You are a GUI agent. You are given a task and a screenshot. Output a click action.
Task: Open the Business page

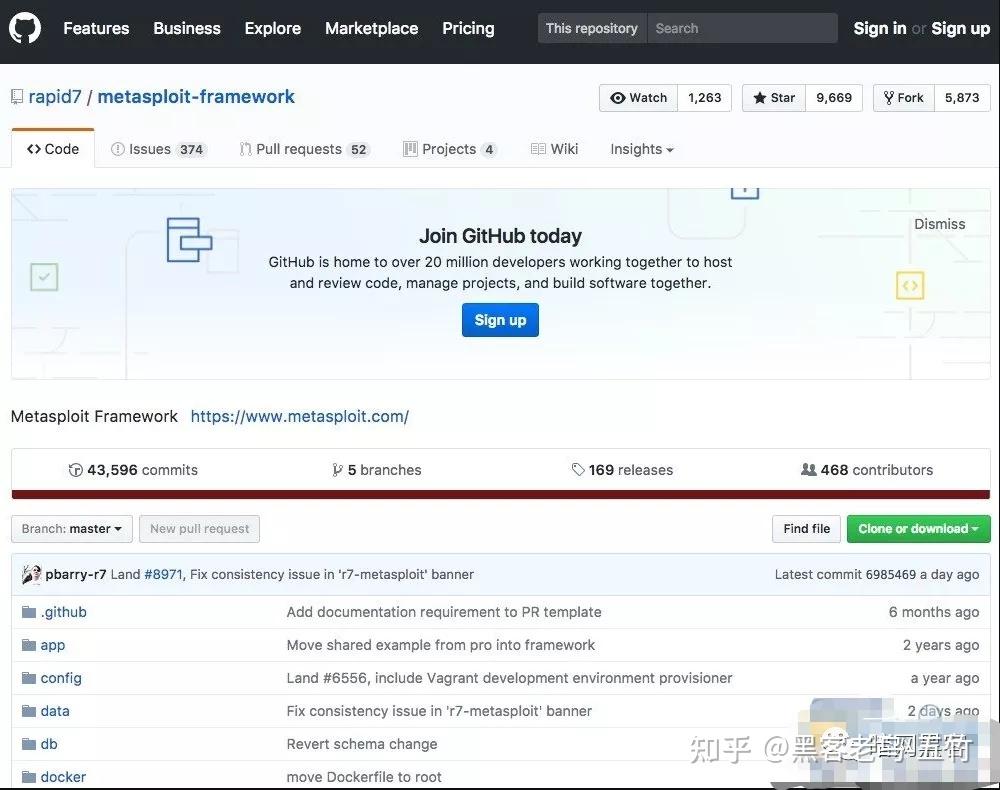click(187, 28)
